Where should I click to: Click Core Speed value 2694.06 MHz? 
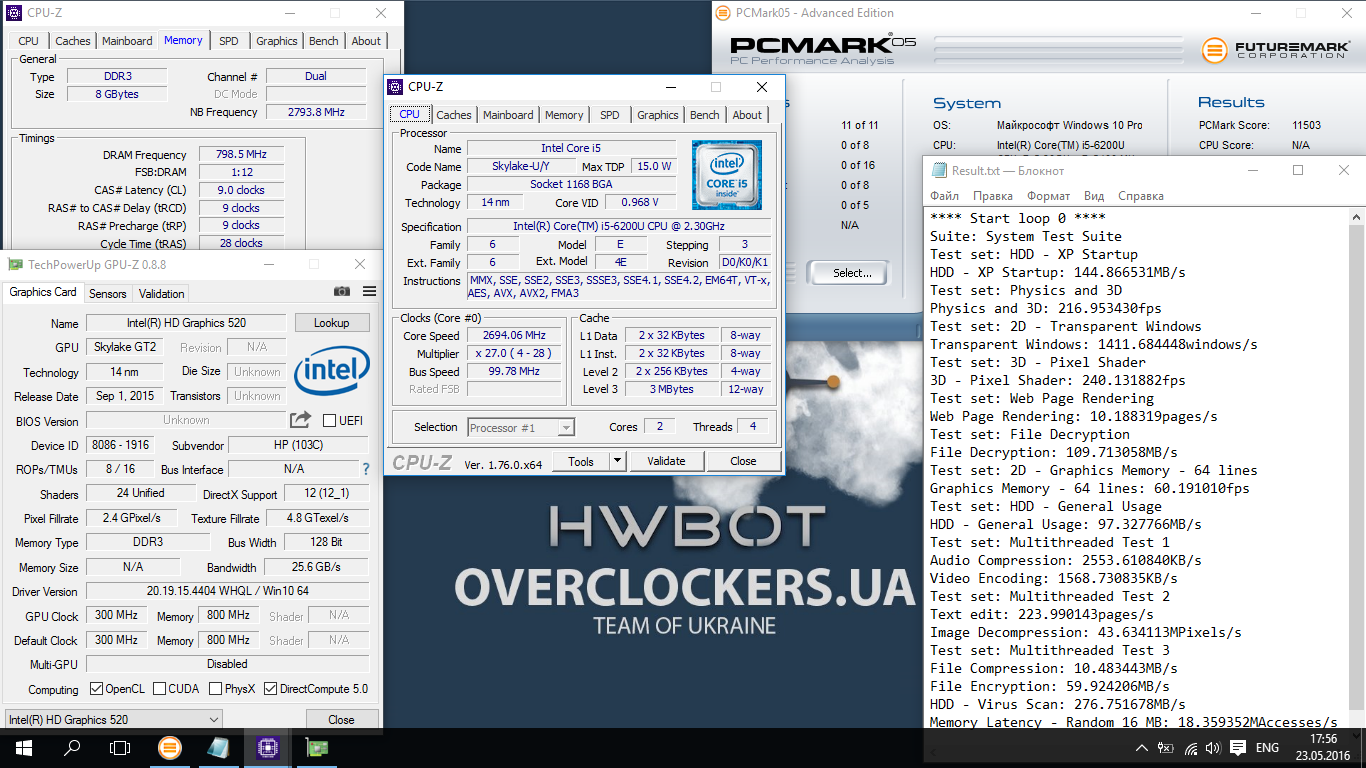[514, 335]
